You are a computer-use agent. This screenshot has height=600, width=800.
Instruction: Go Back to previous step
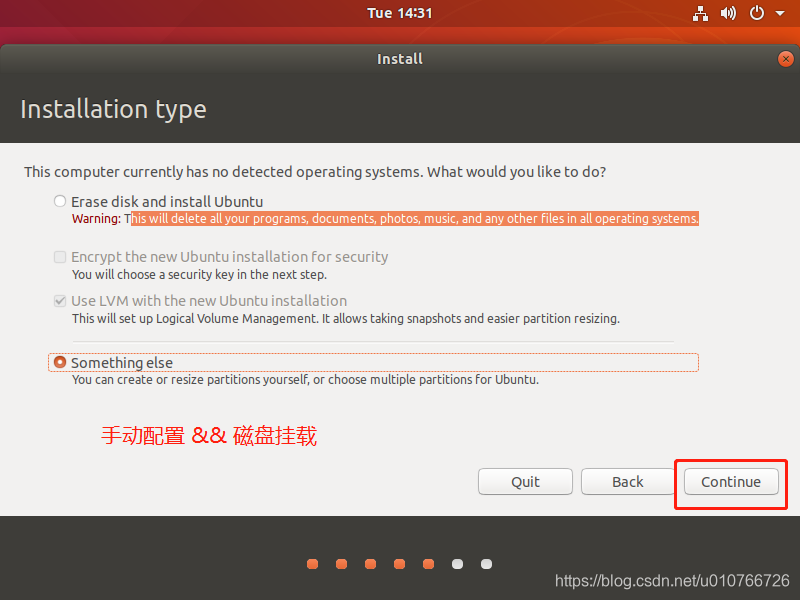(628, 482)
